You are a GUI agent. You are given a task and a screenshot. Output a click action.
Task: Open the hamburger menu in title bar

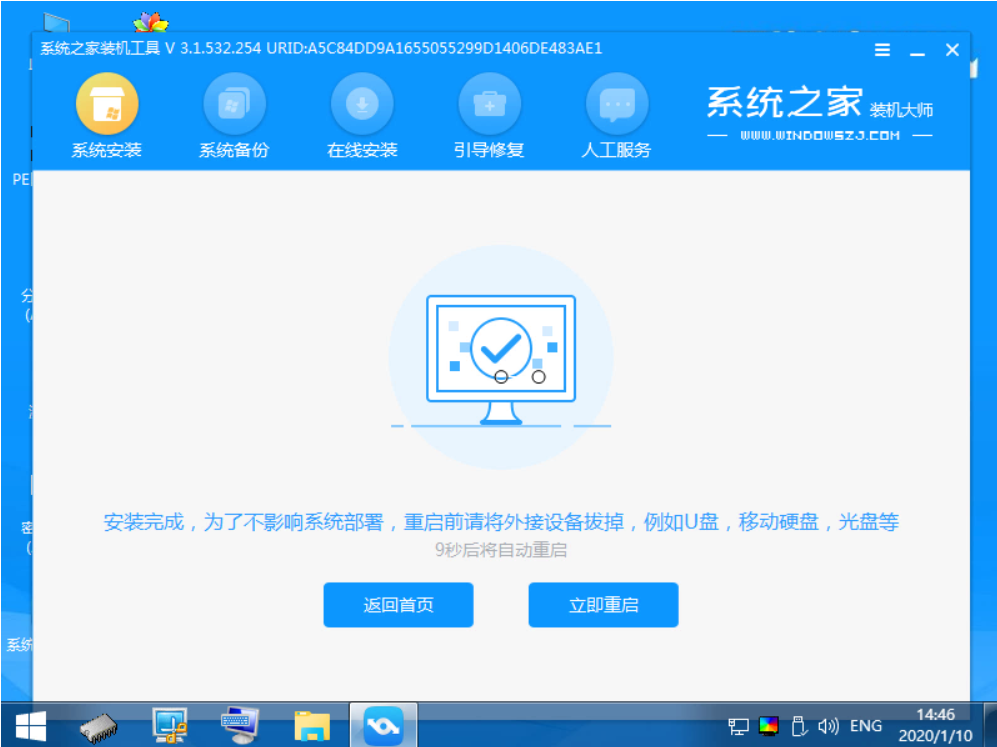point(882,49)
